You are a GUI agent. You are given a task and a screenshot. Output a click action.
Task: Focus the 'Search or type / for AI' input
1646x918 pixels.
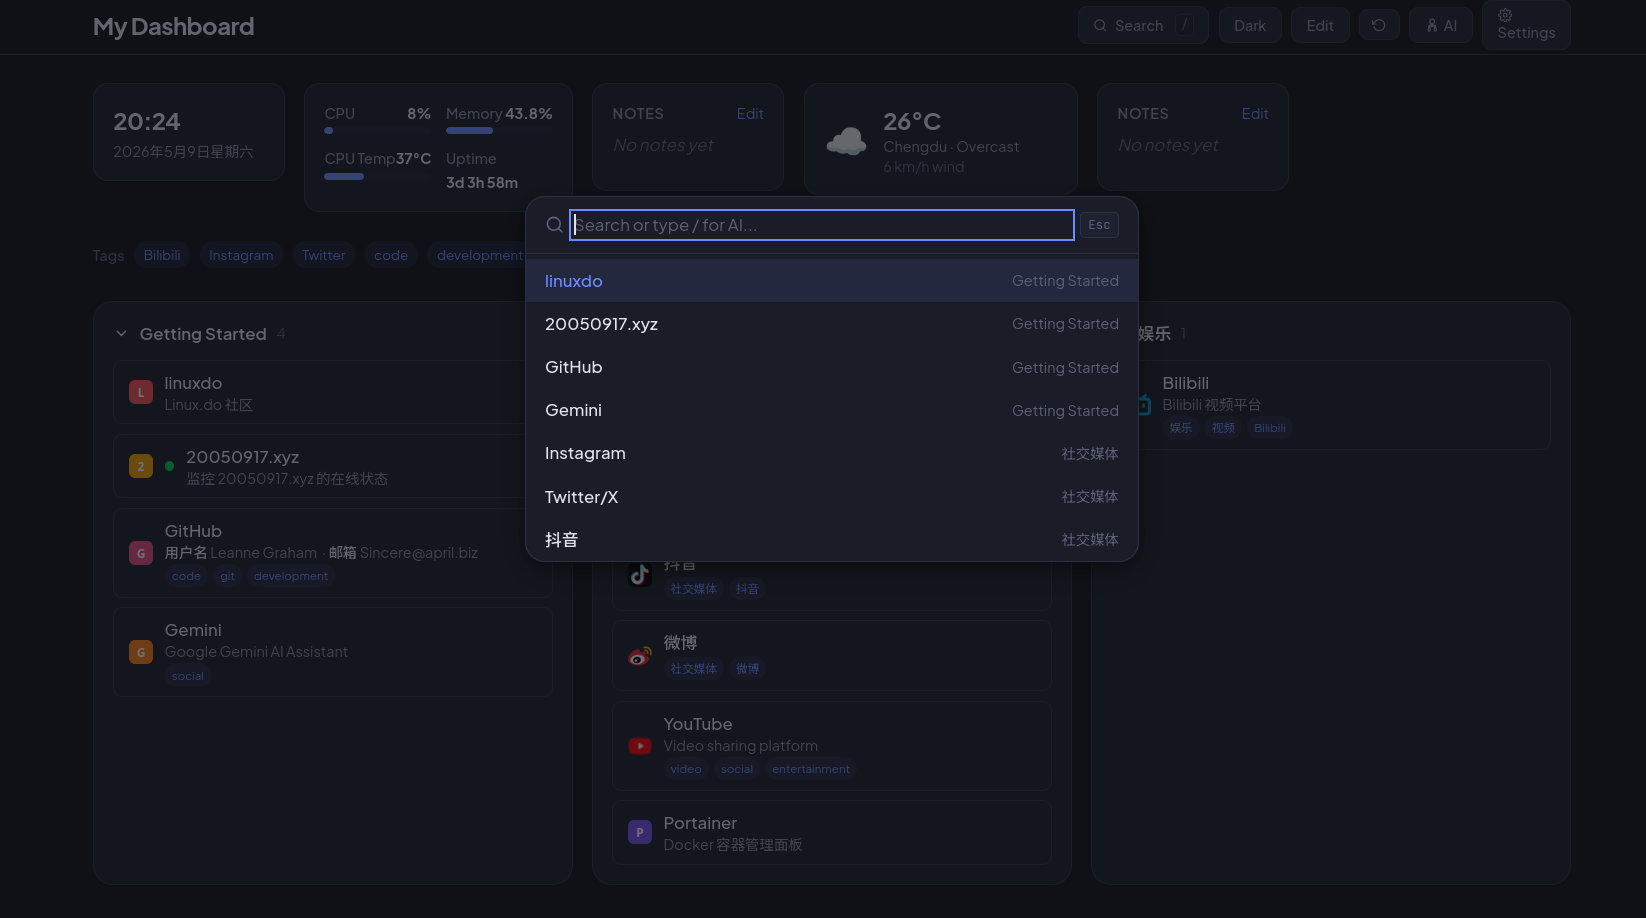tap(822, 225)
